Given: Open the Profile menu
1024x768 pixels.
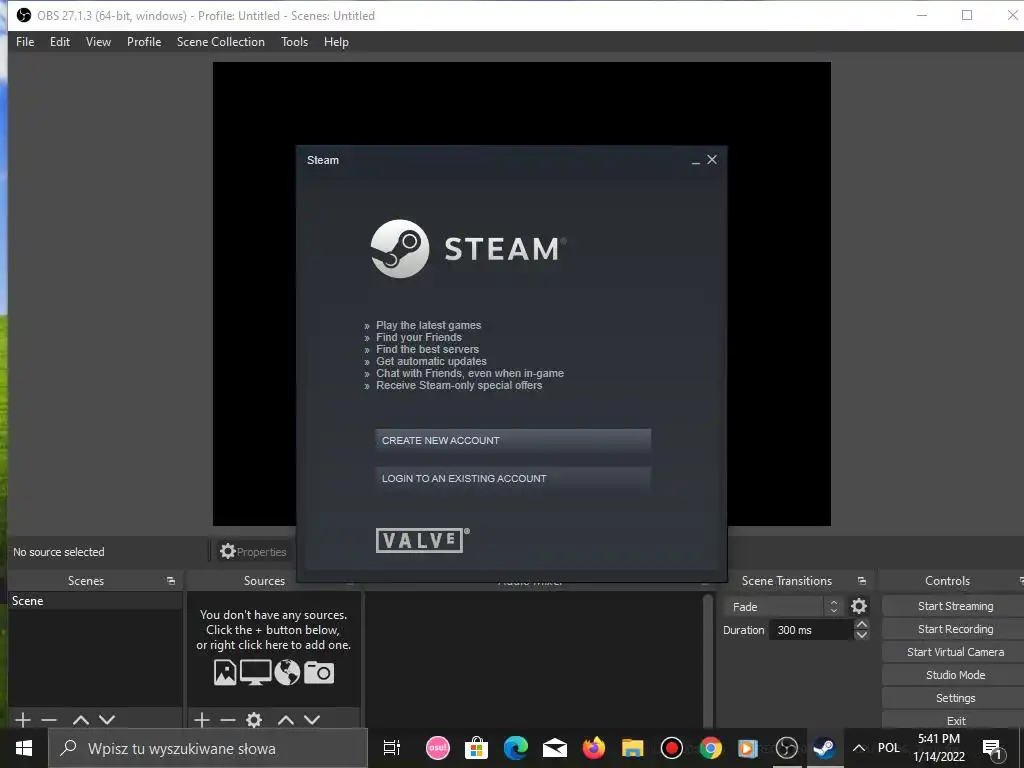Looking at the screenshot, I should point(144,42).
